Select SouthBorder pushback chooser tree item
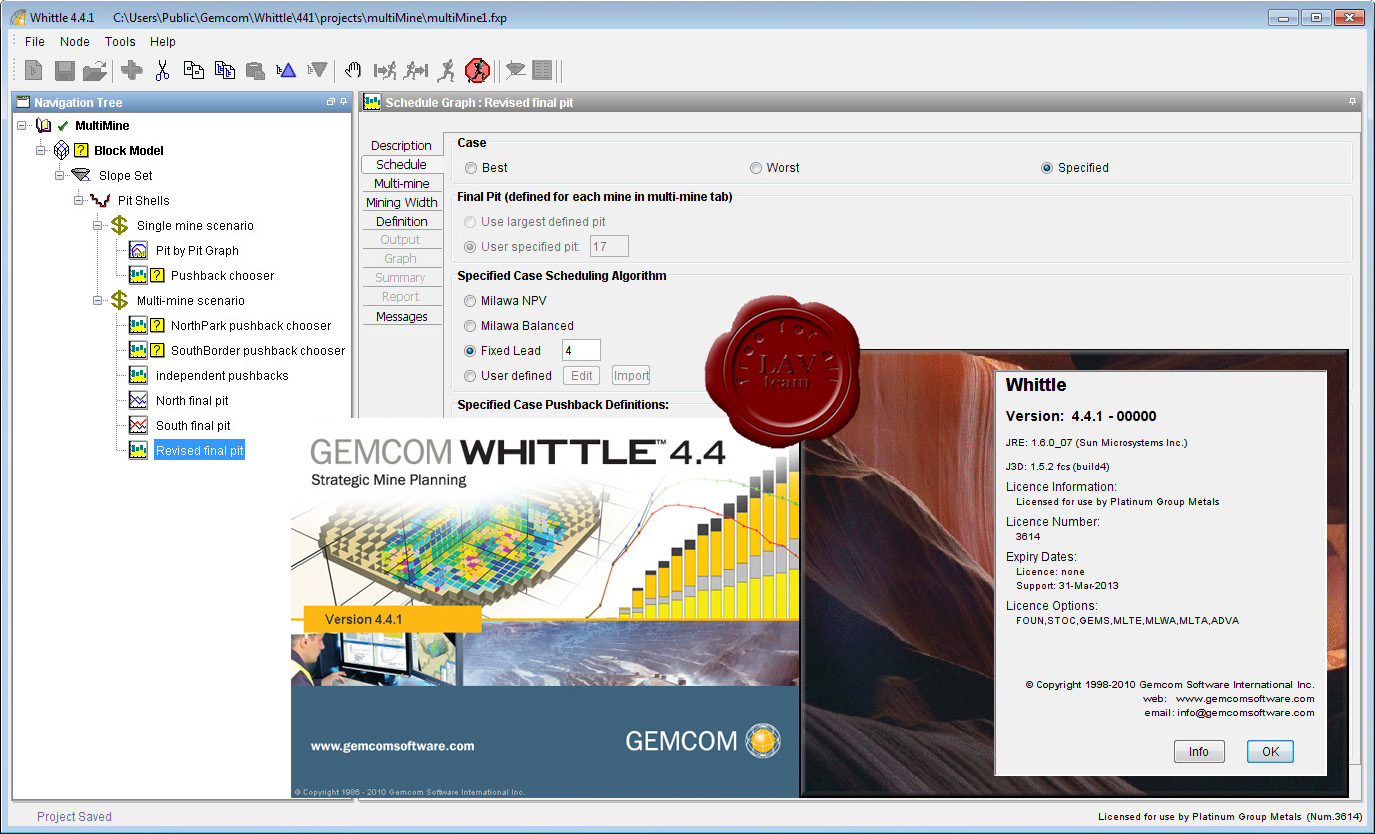 [258, 351]
